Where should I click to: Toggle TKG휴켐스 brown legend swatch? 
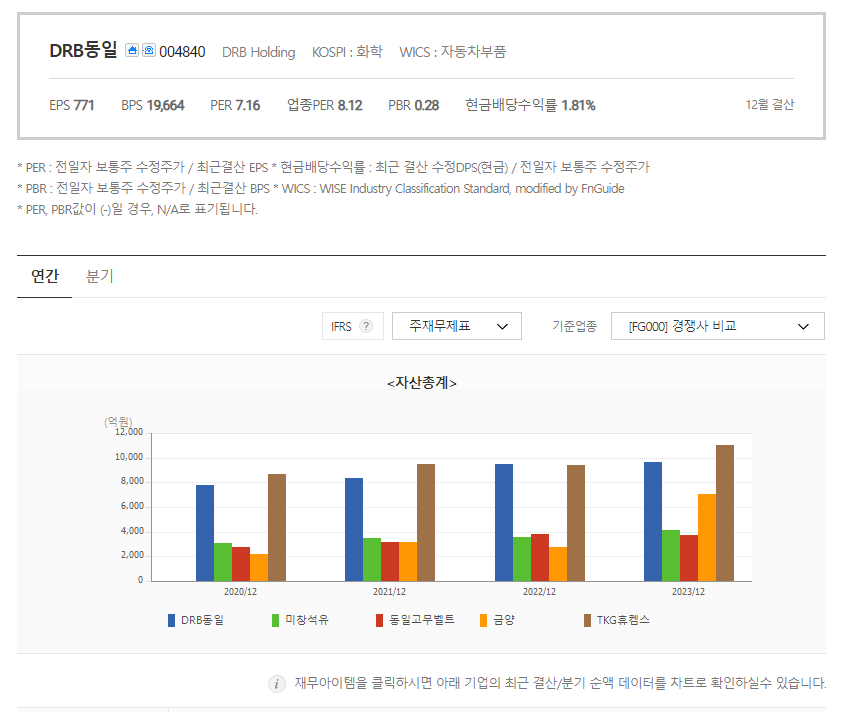tap(588, 620)
